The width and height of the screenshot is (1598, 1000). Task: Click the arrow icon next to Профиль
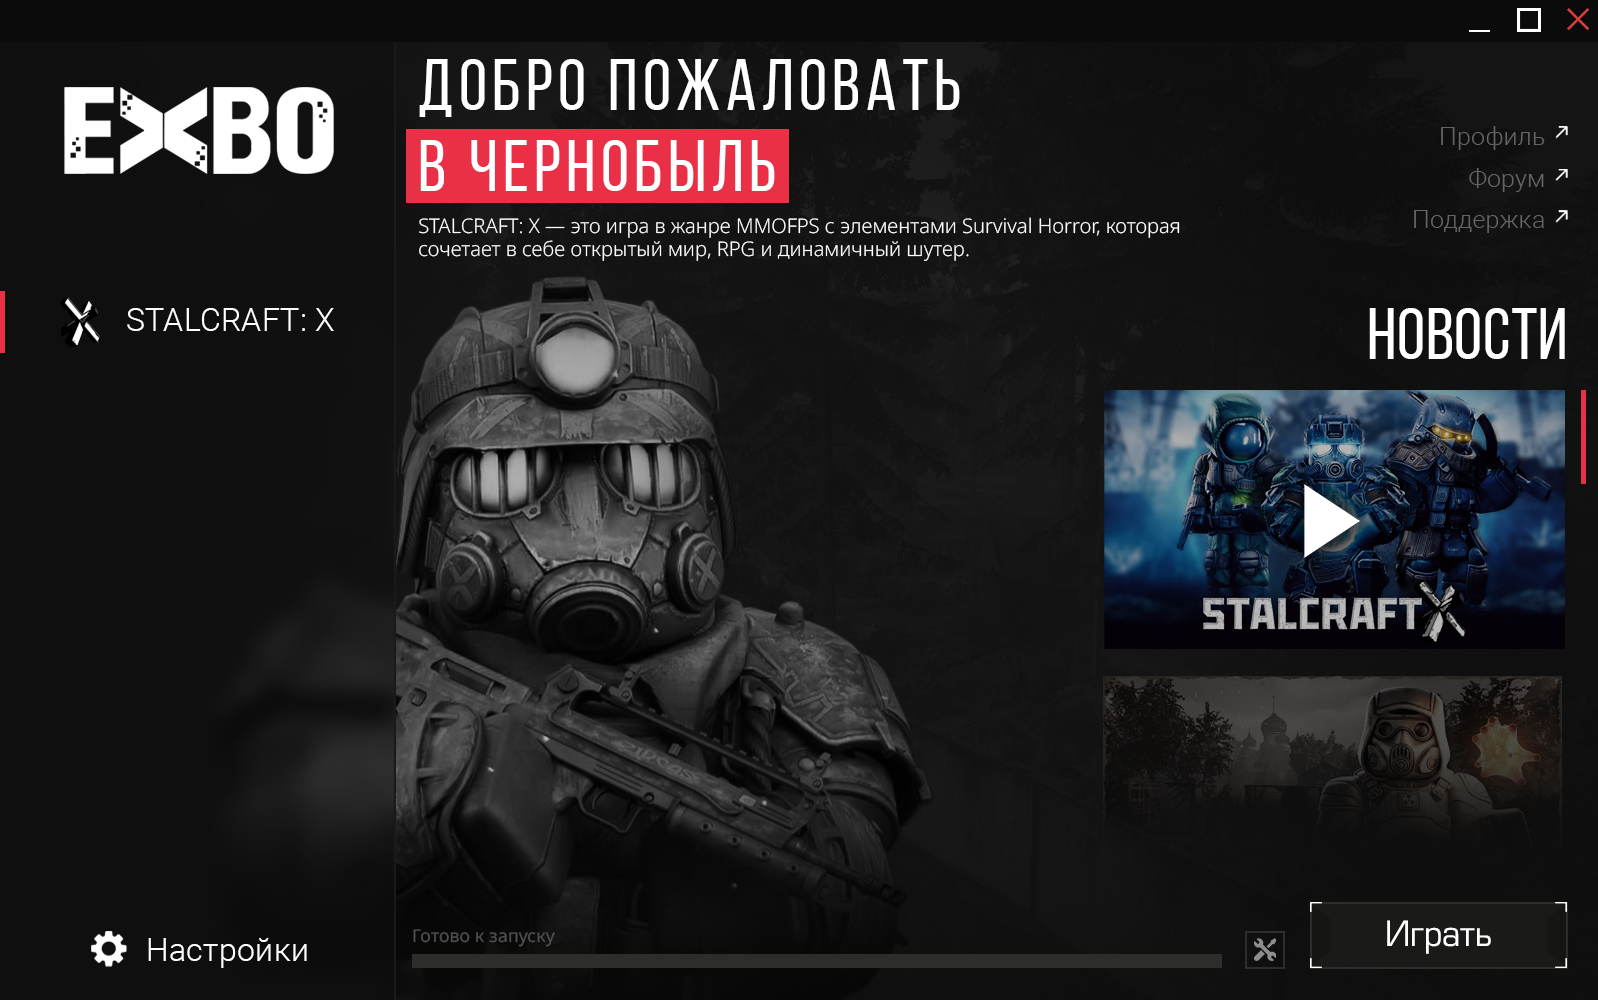[1562, 132]
